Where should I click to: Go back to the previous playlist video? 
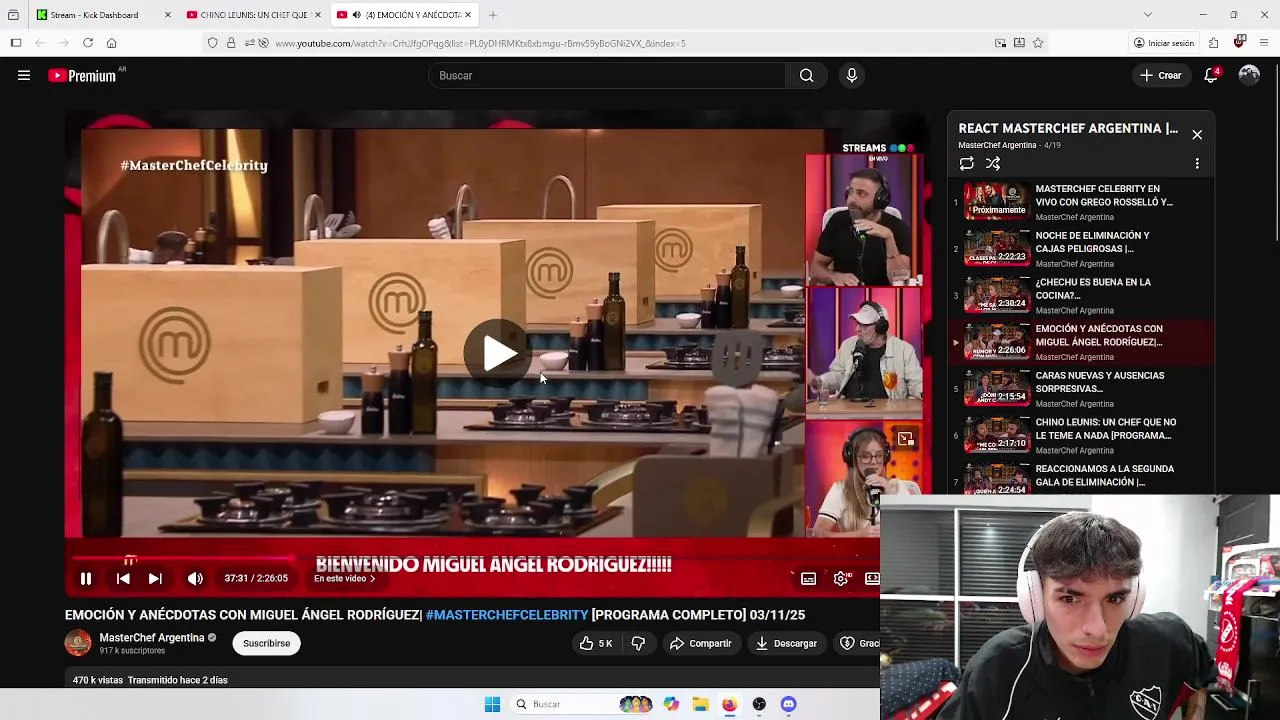coord(123,578)
